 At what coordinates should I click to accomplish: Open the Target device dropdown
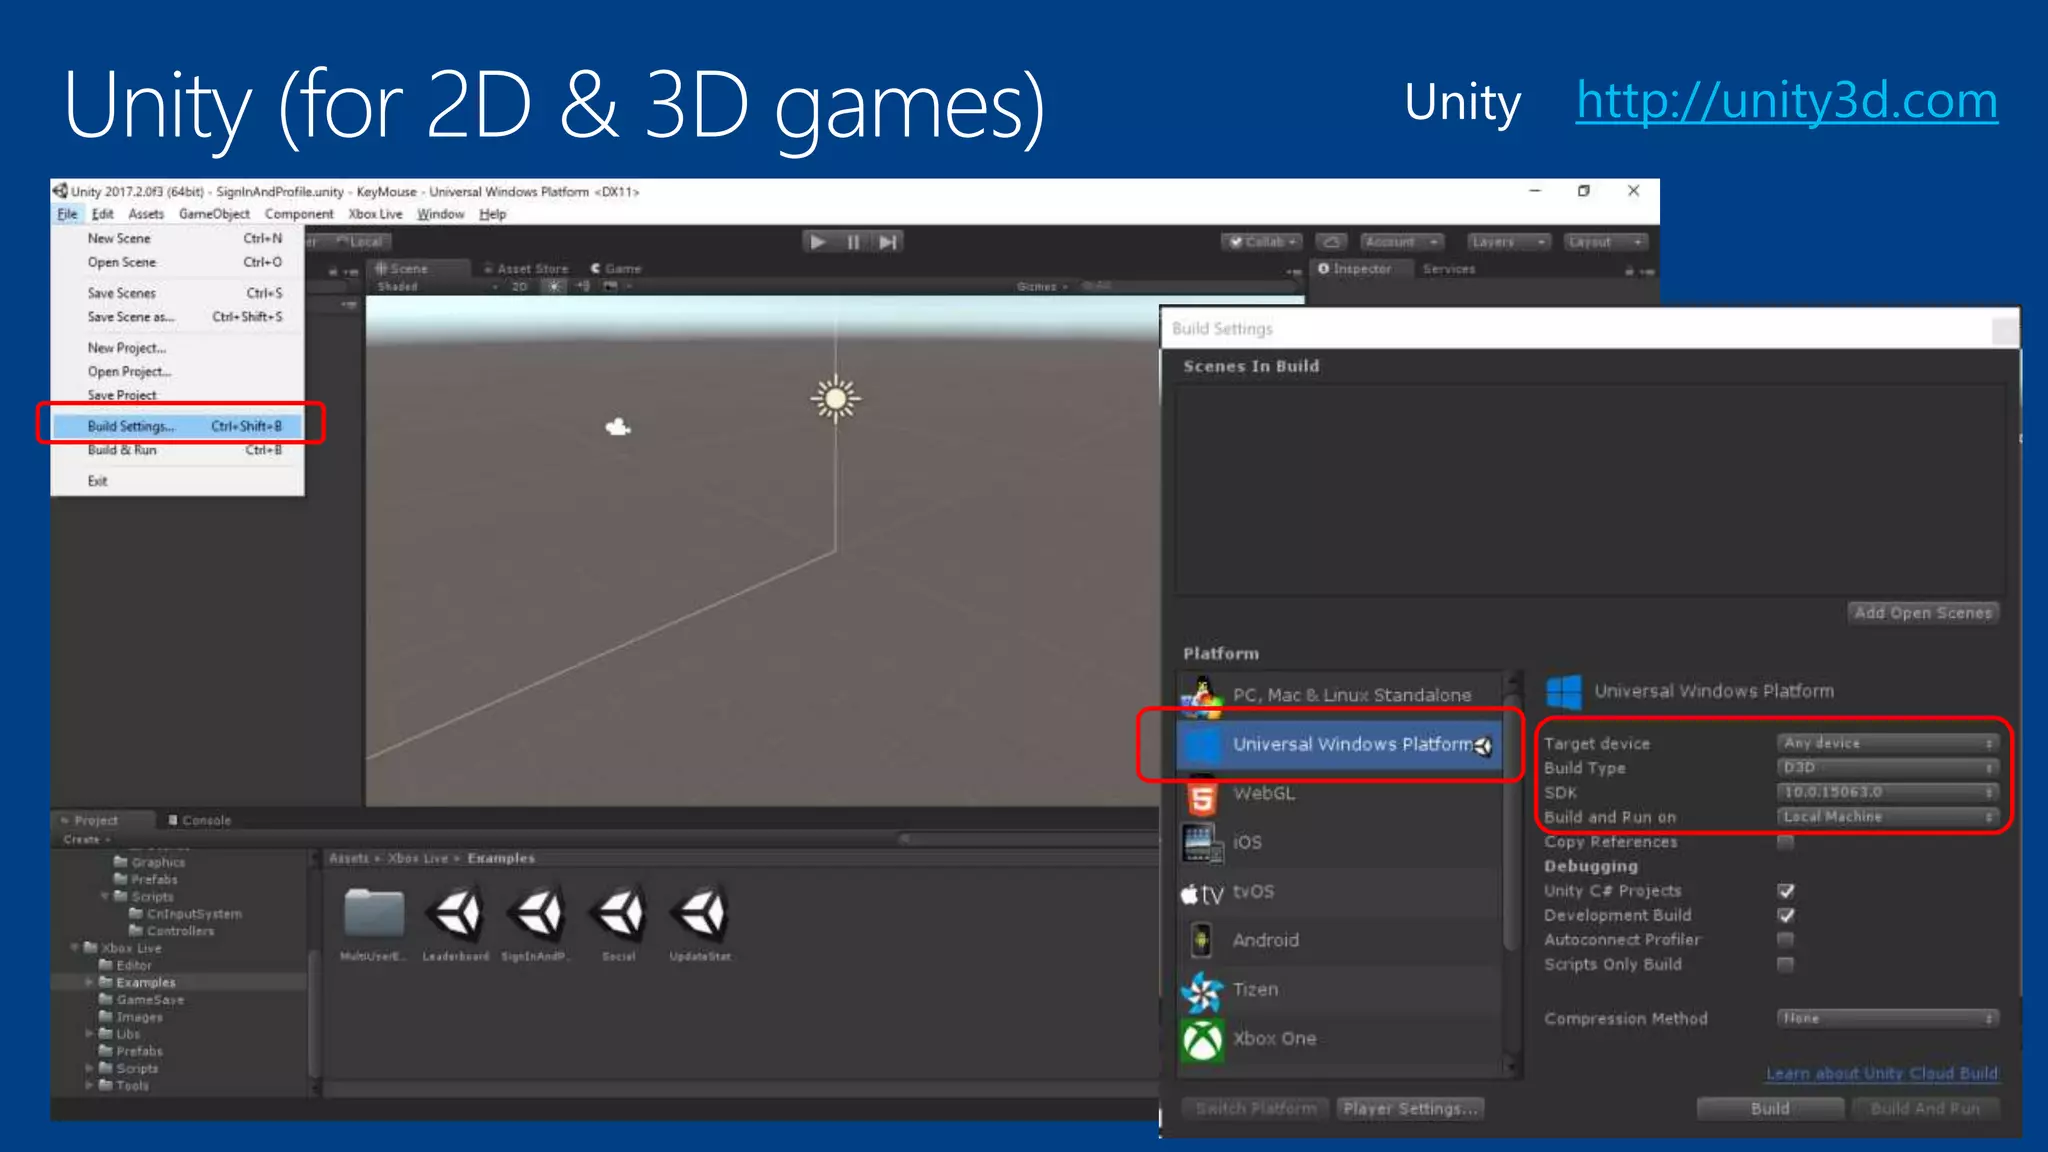[1888, 743]
